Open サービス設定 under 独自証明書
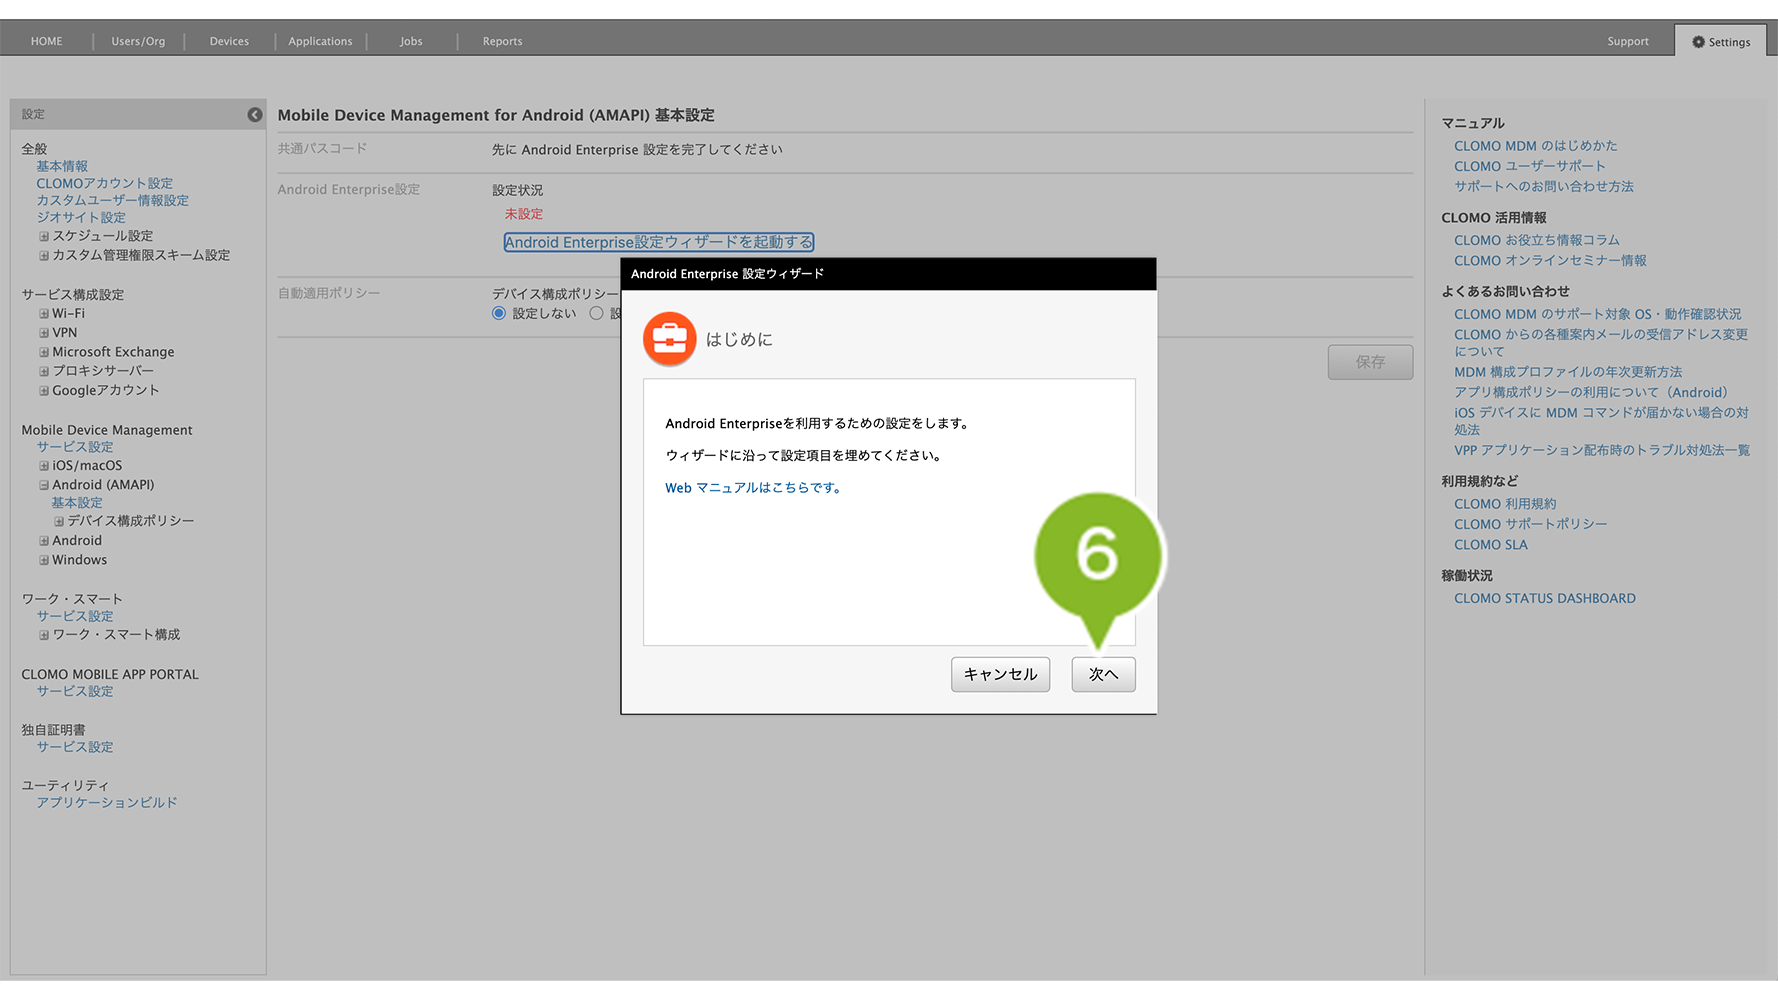 75,747
